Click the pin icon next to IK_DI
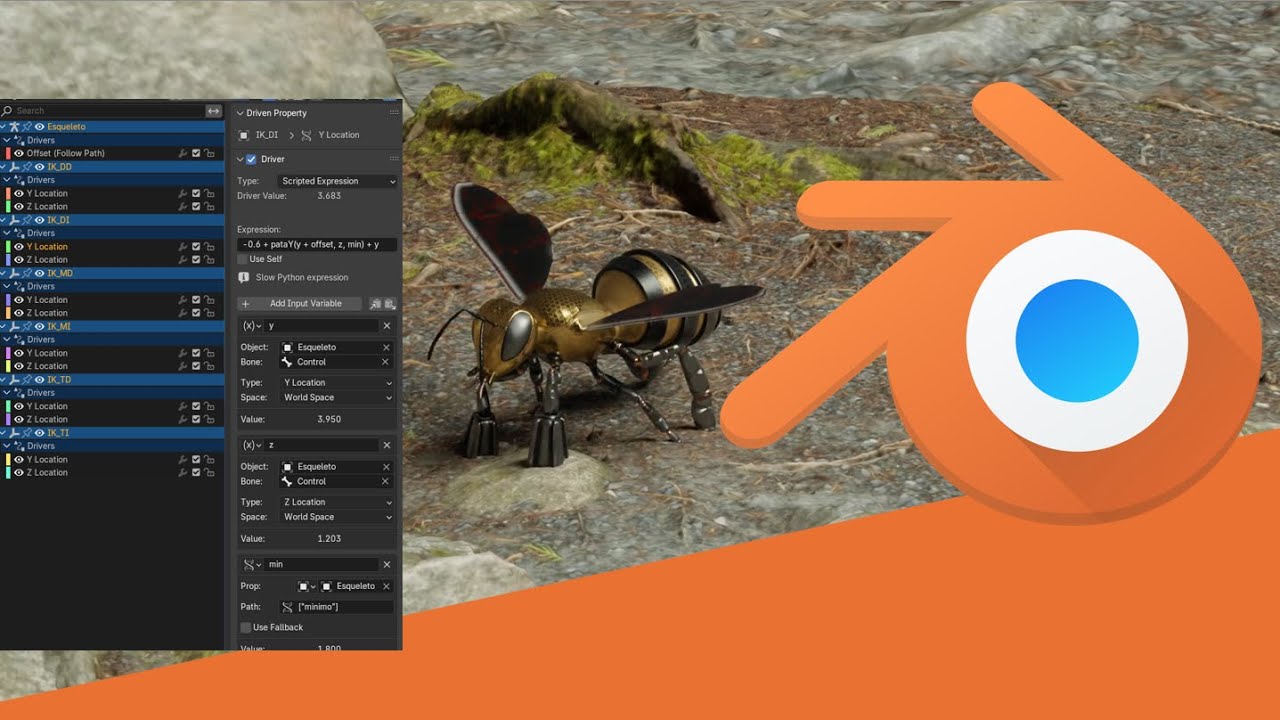Image resolution: width=1280 pixels, height=720 pixels. pyautogui.click(x=28, y=220)
